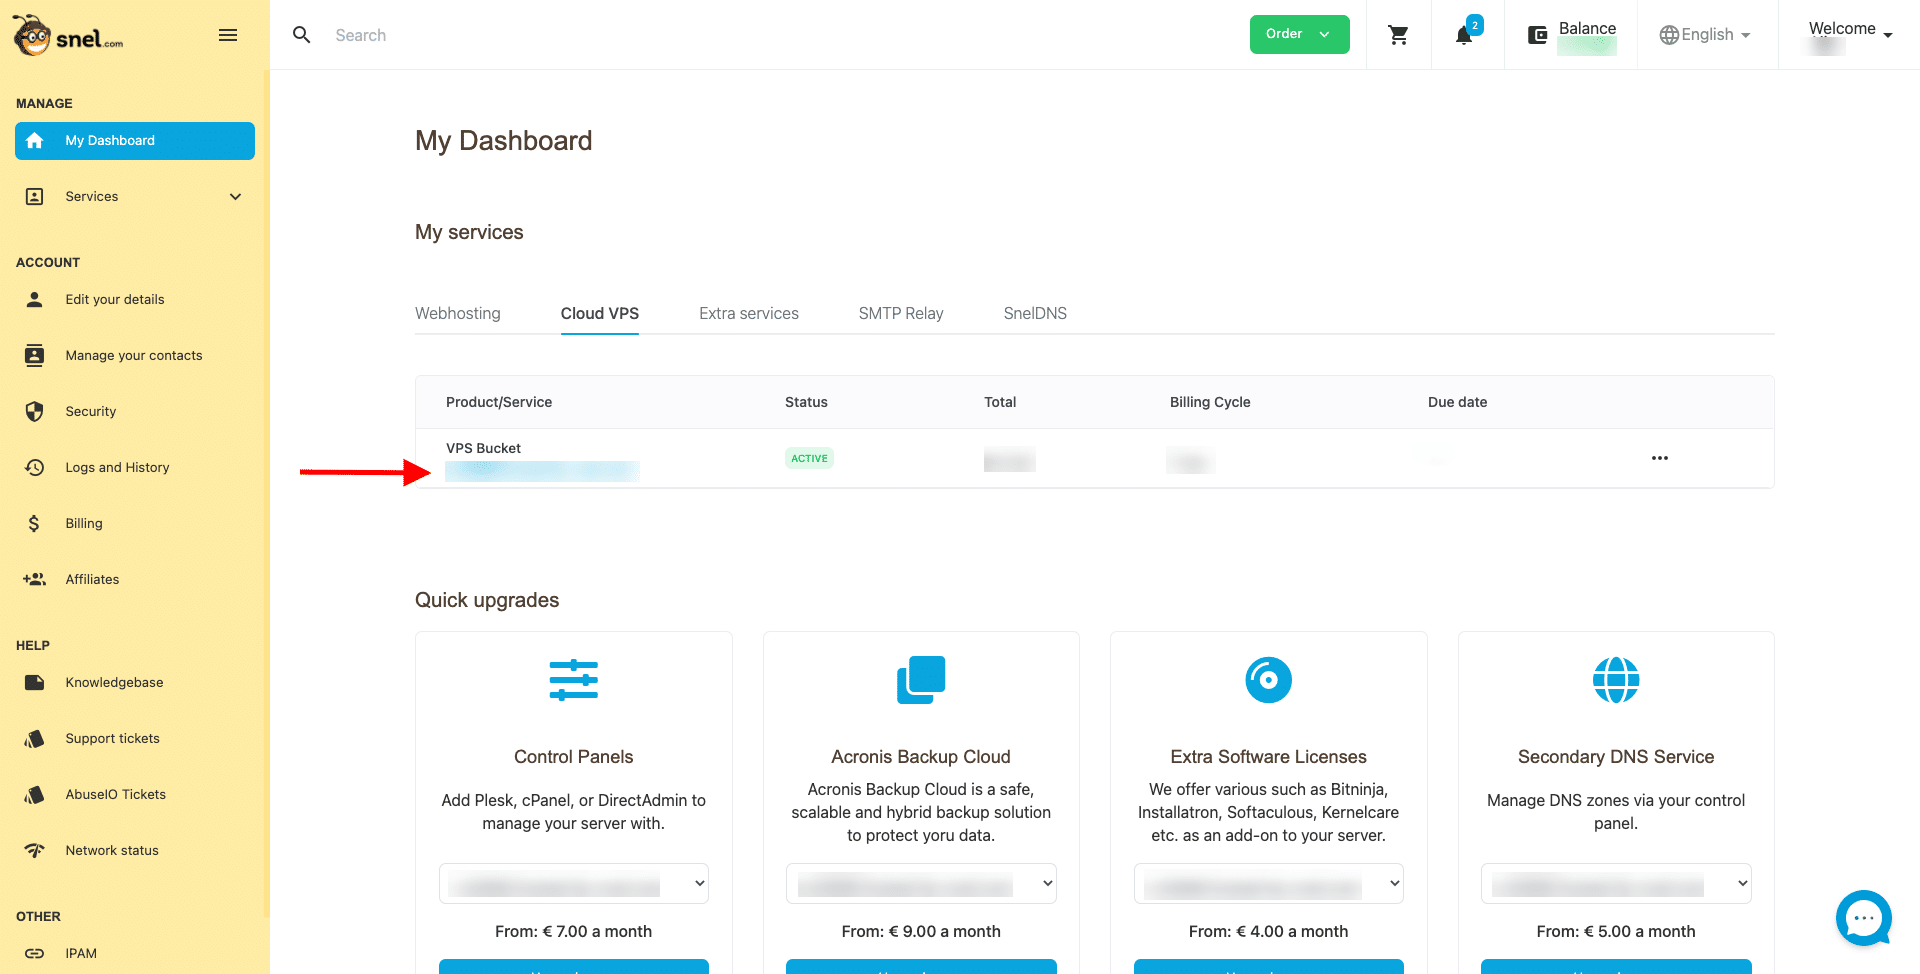
Task: Open the green Order dropdown button
Action: click(1299, 34)
